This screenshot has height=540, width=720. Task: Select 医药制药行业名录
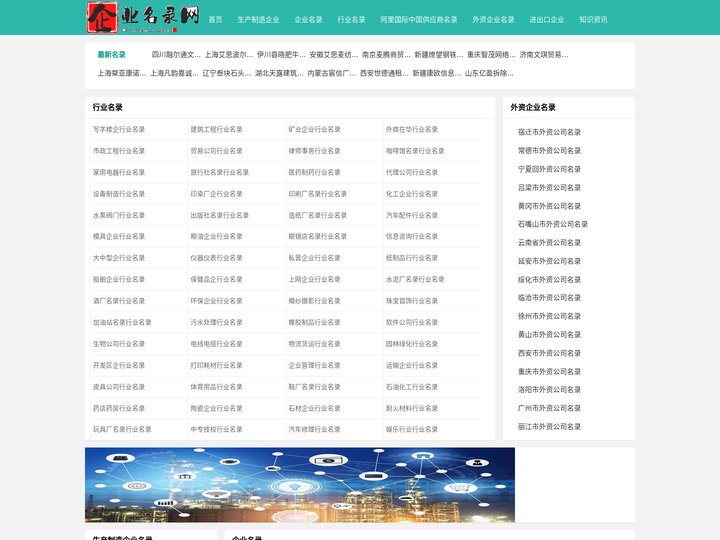tap(315, 173)
